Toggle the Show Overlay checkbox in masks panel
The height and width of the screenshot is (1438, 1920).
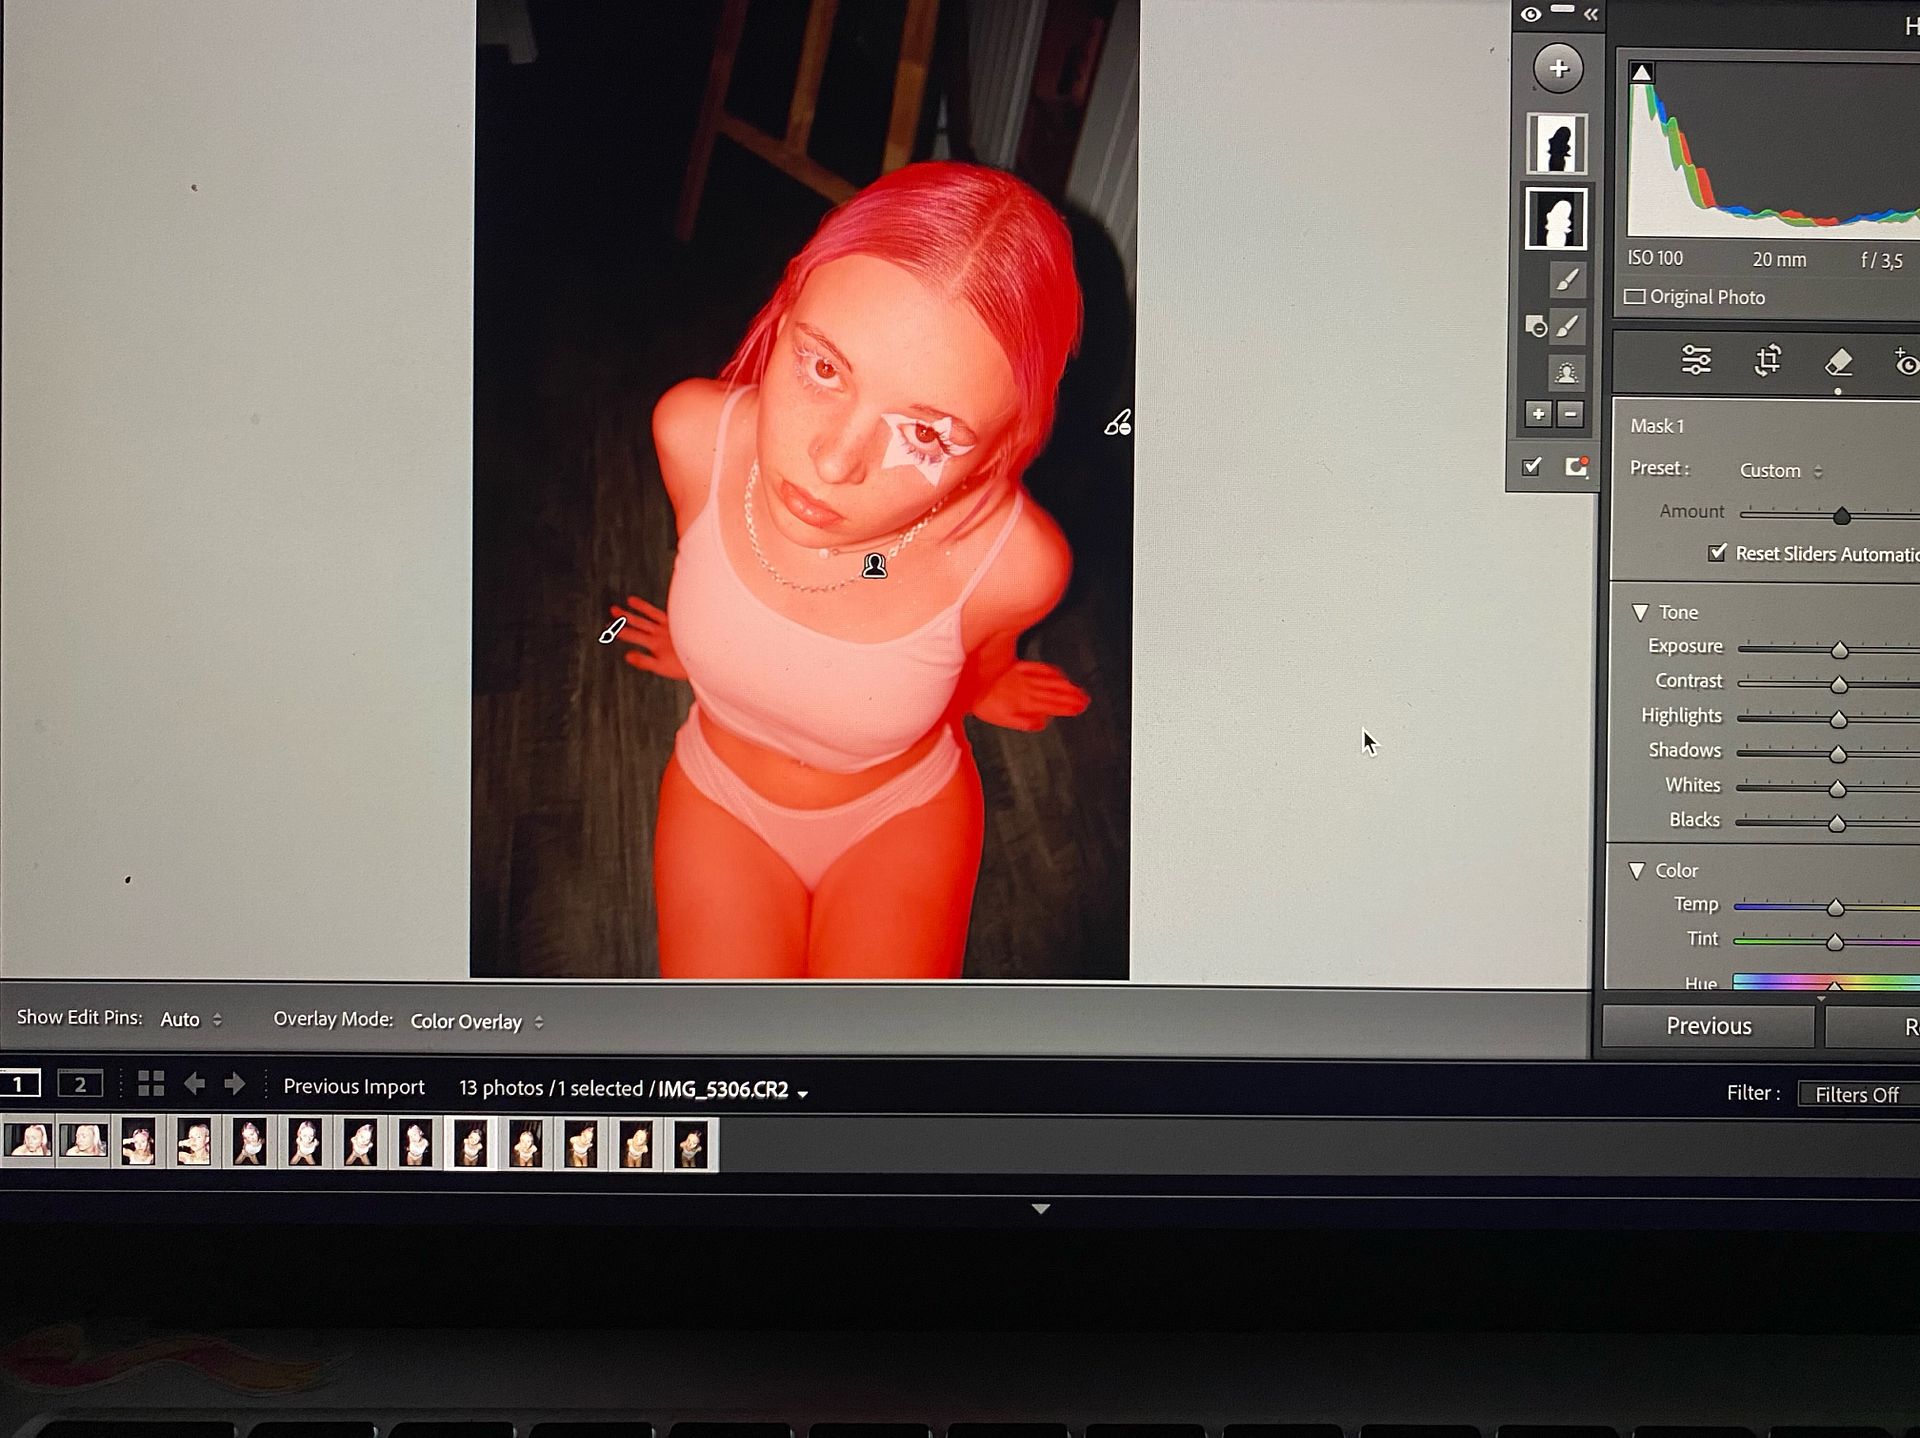point(1531,466)
